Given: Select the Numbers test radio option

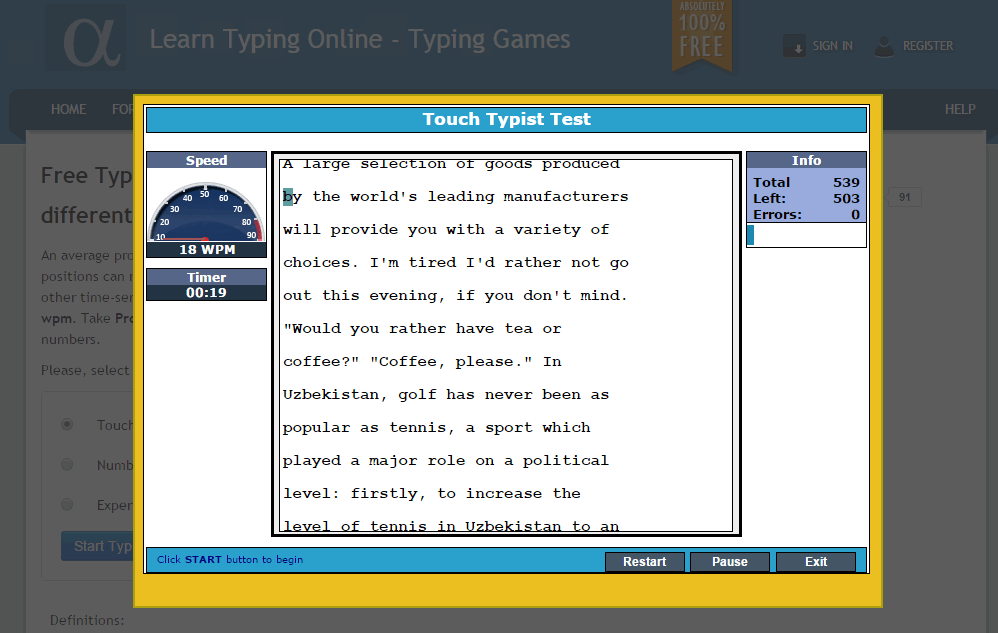Looking at the screenshot, I should pyautogui.click(x=67, y=464).
